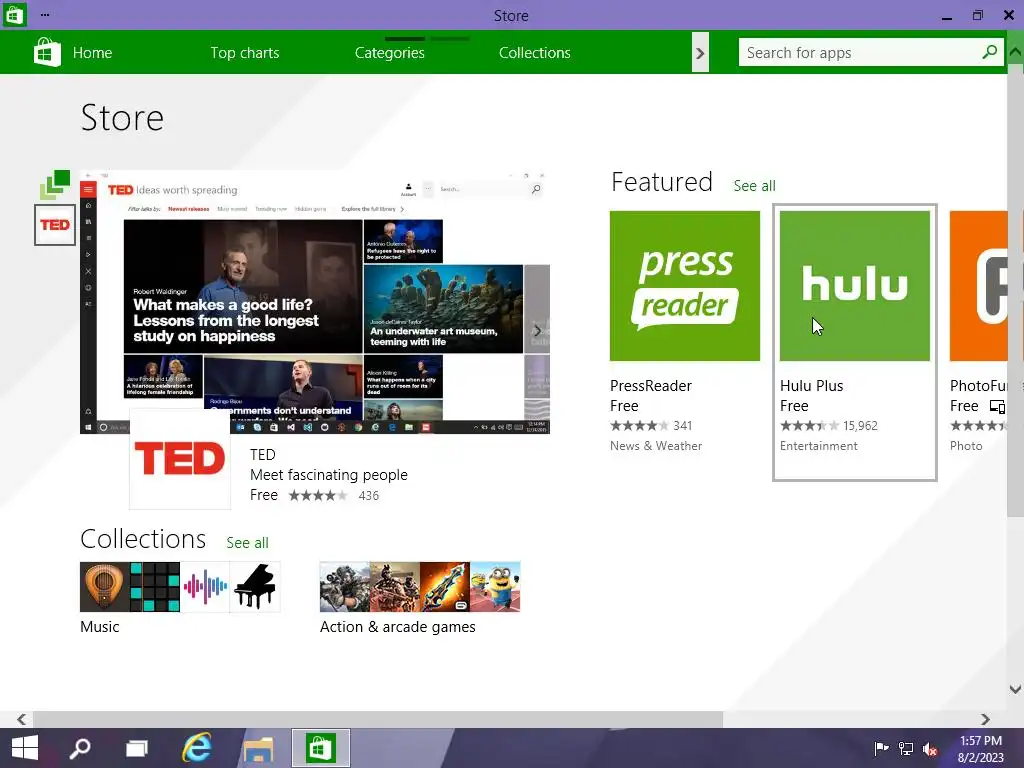
Task: Go to Collections in the navigation bar
Action: (534, 53)
